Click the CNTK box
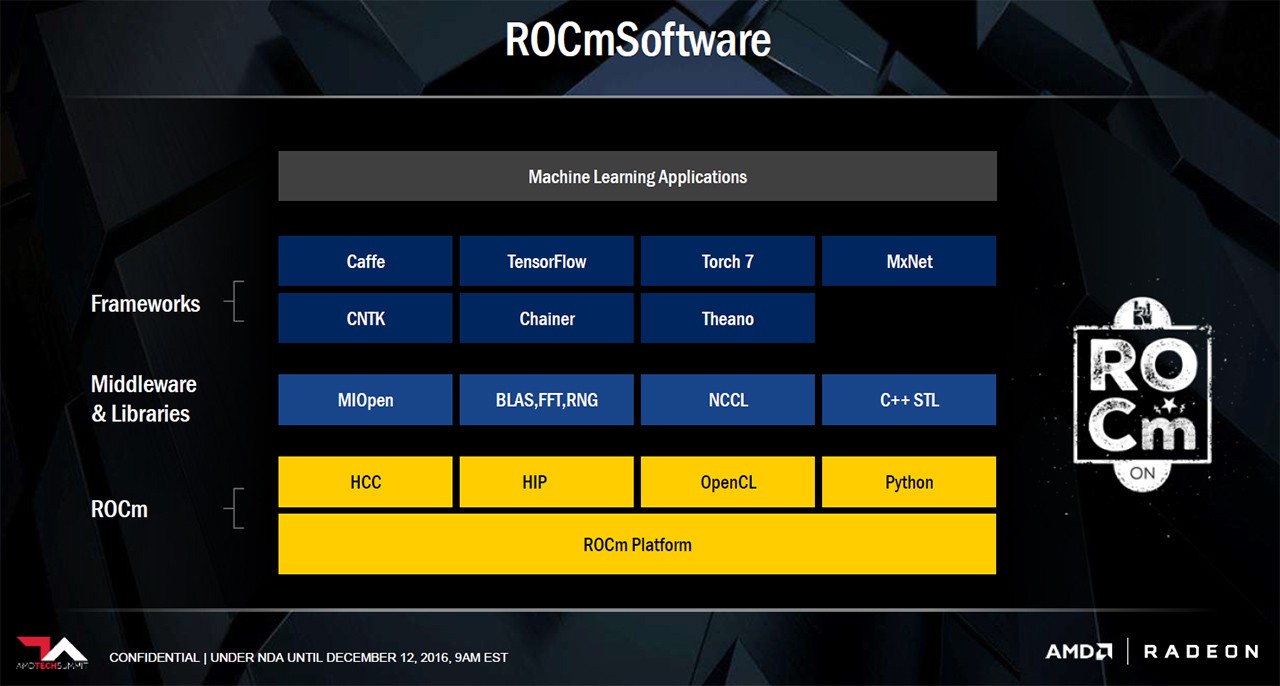The width and height of the screenshot is (1280, 686). click(365, 318)
